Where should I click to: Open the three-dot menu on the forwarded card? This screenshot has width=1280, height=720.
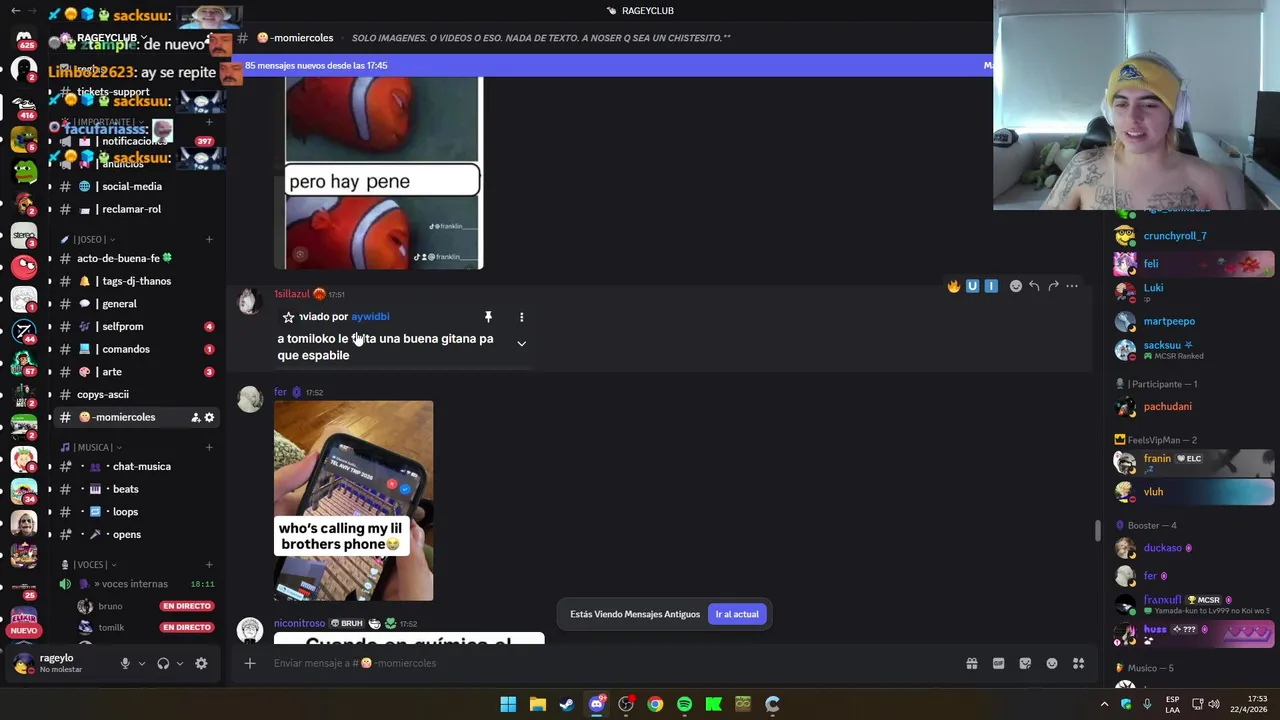(521, 317)
